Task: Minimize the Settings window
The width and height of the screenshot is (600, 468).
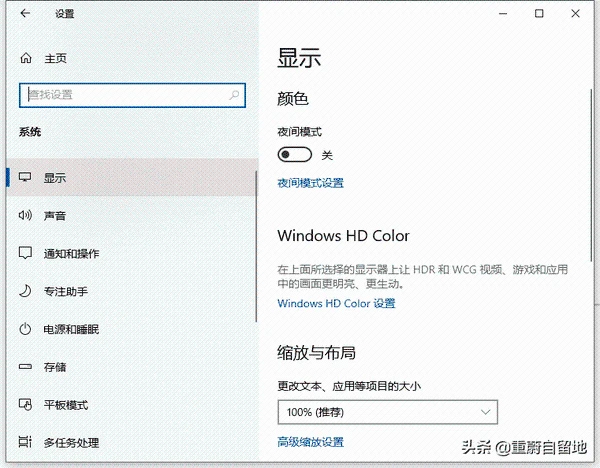Action: pos(503,14)
